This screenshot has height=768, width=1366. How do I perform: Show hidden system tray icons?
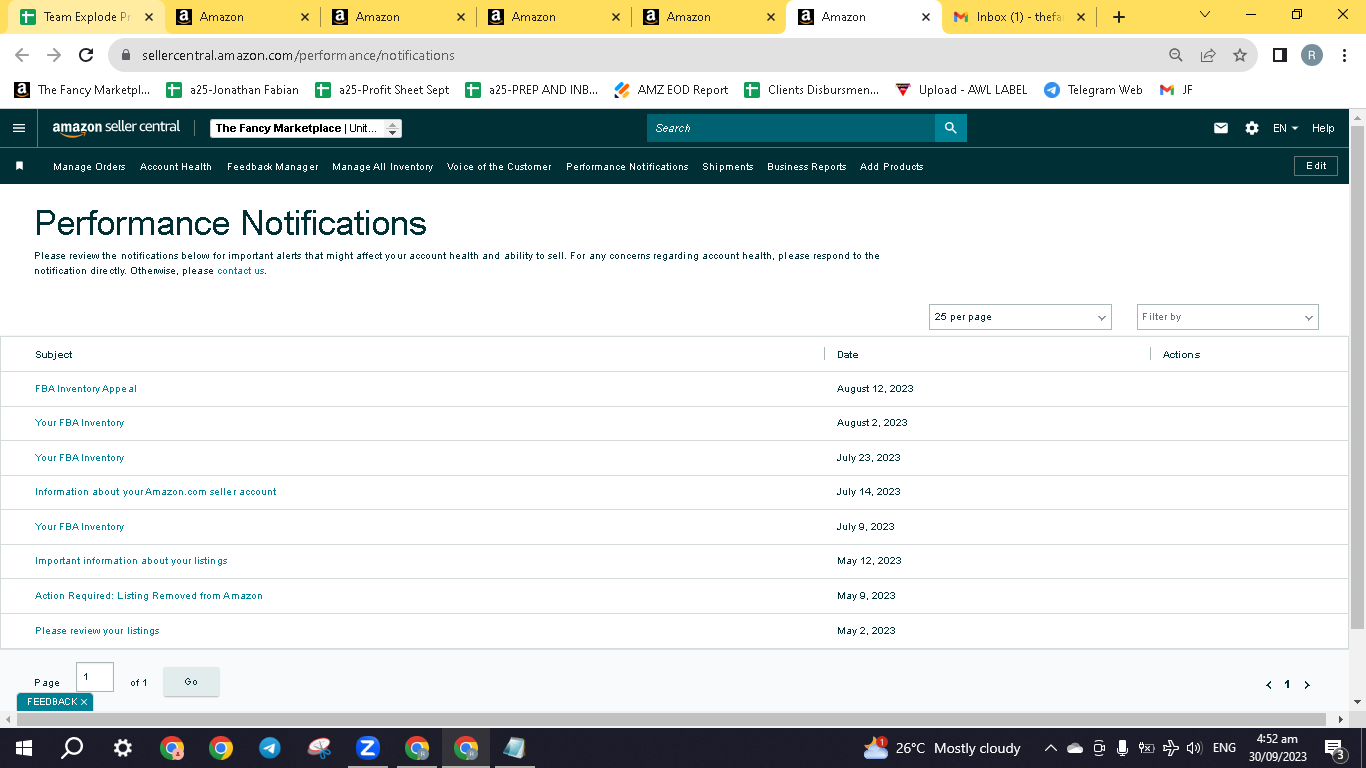[x=1050, y=748]
